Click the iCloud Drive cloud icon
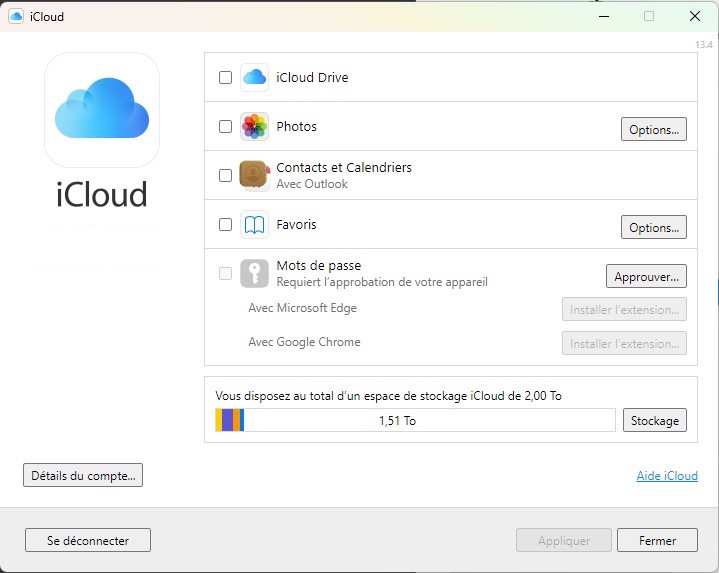The height and width of the screenshot is (573, 719). pos(254,77)
